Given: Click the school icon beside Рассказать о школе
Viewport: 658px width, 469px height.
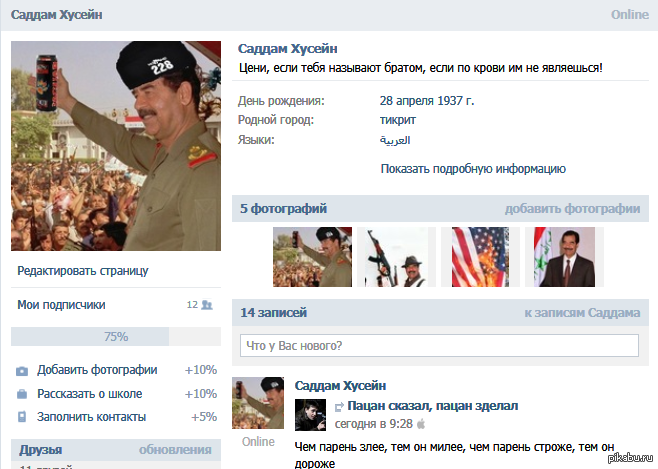Looking at the screenshot, I should 22,394.
